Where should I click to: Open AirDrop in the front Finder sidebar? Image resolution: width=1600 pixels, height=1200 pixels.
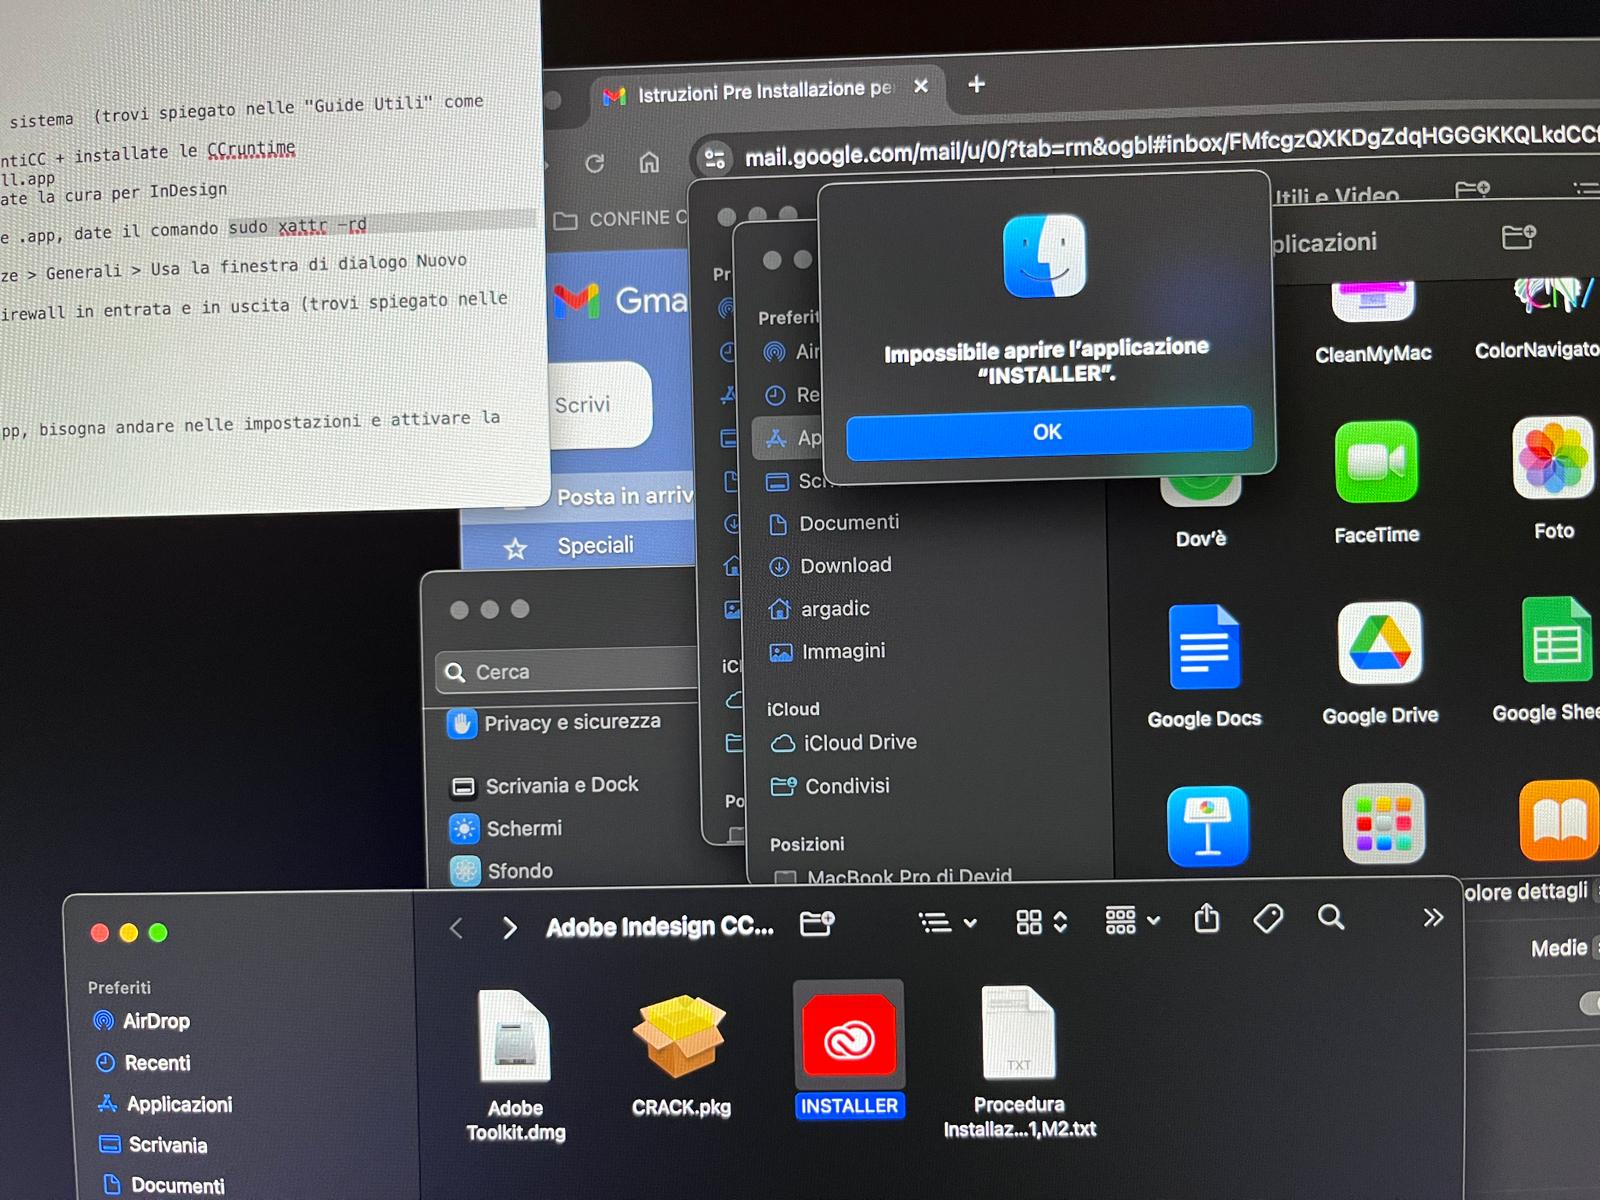click(x=141, y=1021)
